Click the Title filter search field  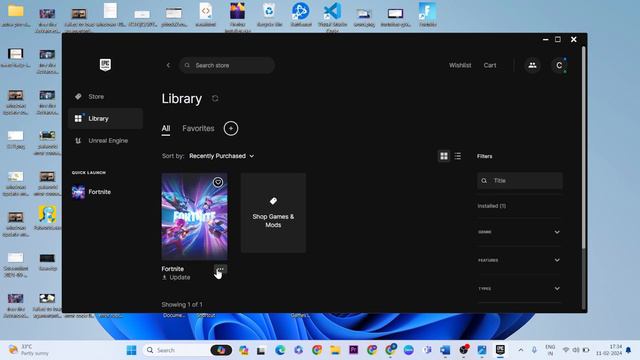pyautogui.click(x=520, y=180)
